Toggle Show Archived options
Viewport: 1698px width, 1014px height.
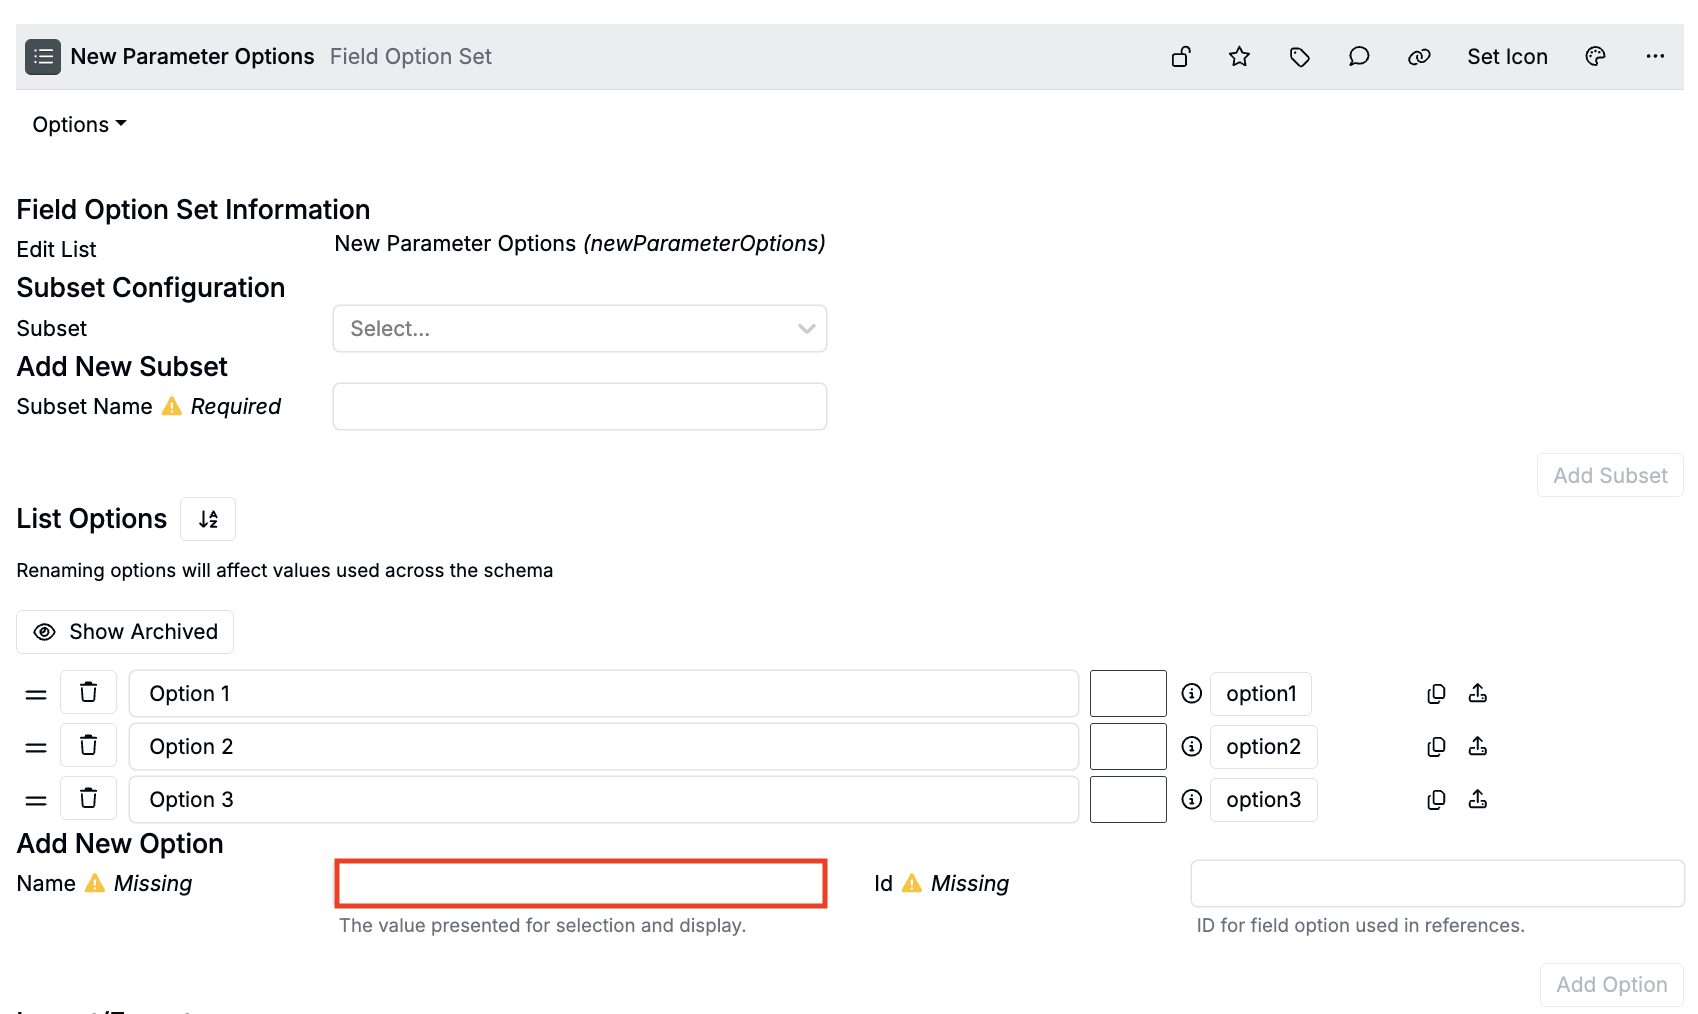click(125, 632)
